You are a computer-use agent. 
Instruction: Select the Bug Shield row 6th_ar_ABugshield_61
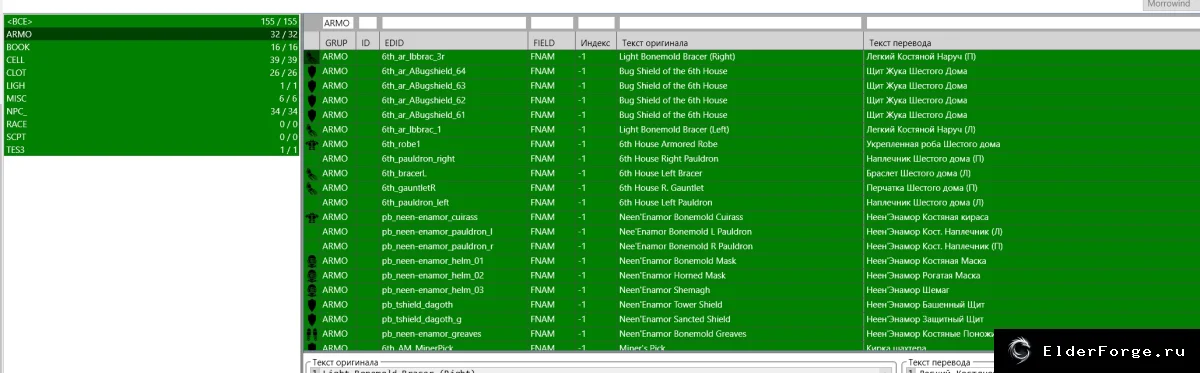751,115
